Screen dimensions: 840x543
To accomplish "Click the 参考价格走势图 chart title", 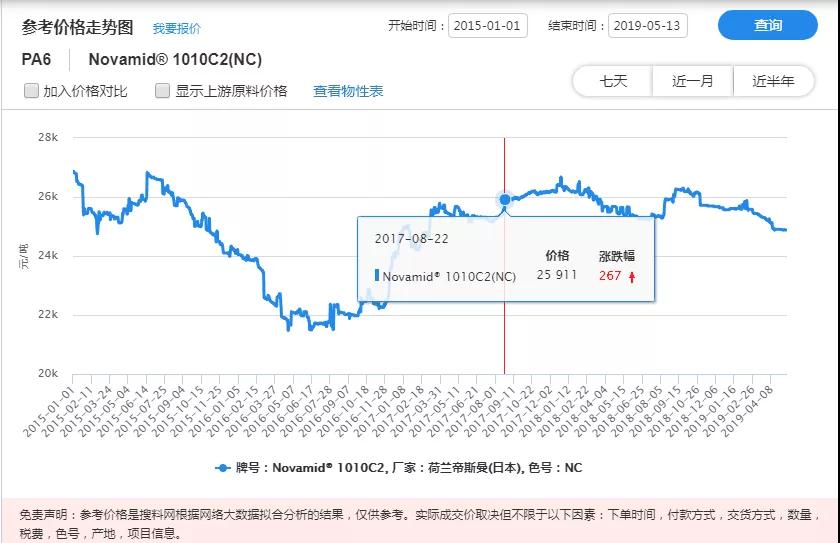I will 76,26.
